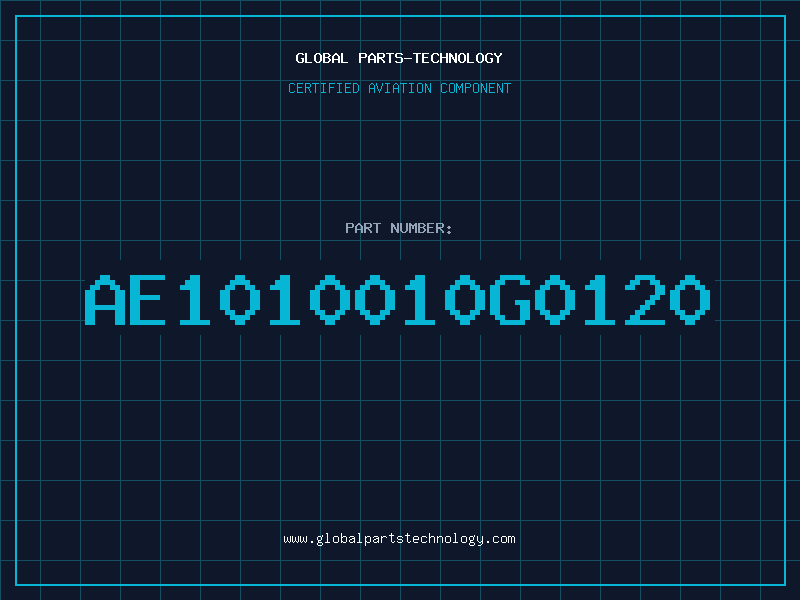Select the letter E in the part number

click(147, 299)
